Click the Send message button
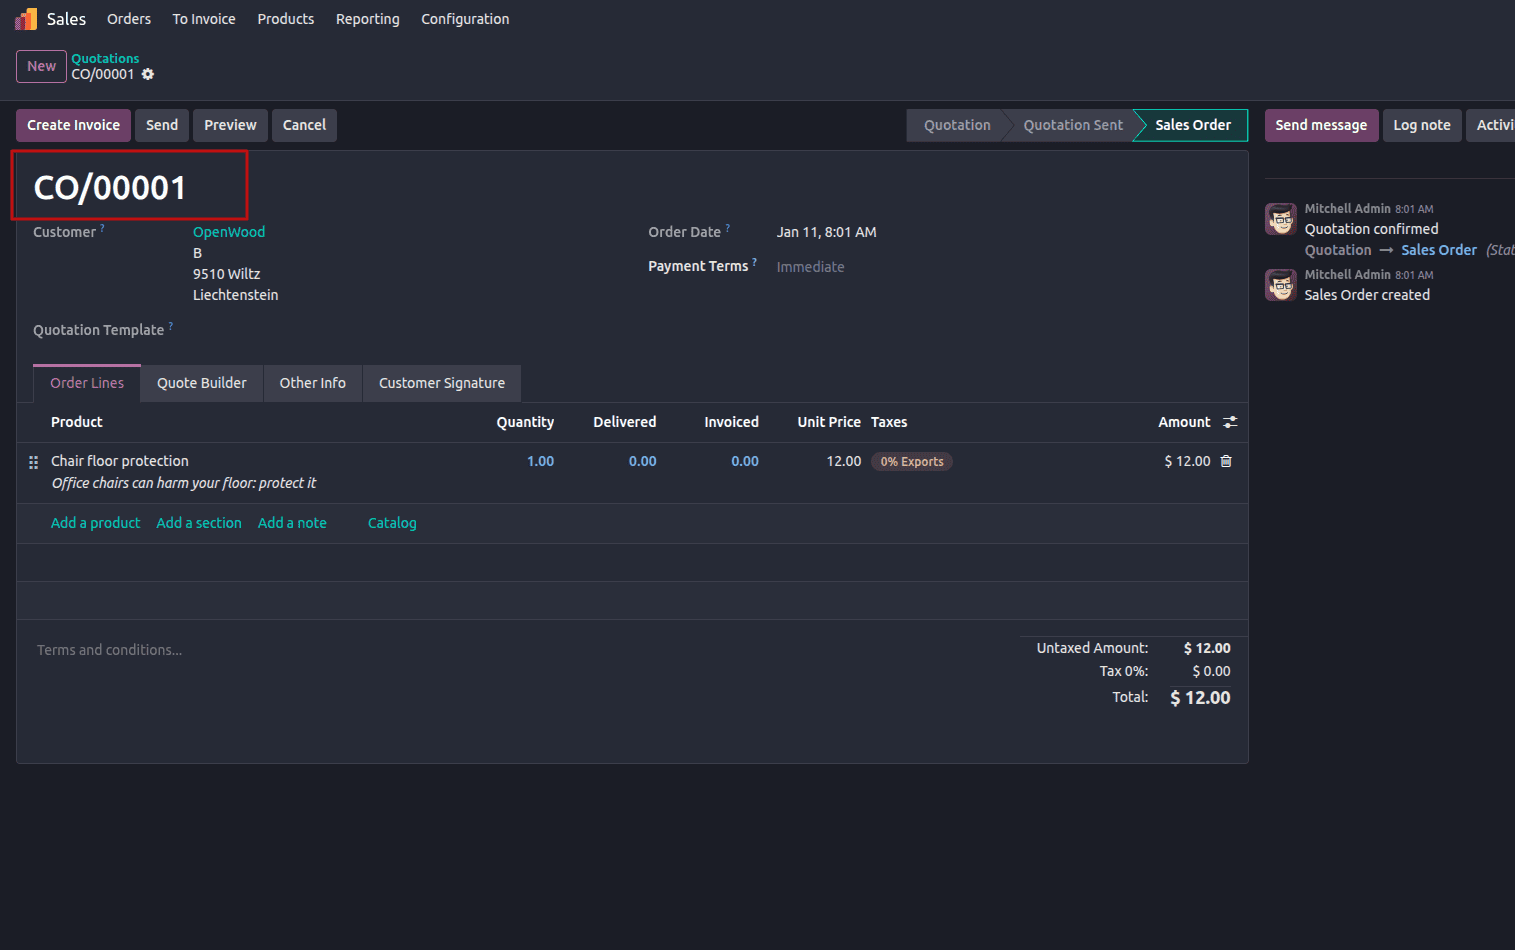 pos(1321,125)
